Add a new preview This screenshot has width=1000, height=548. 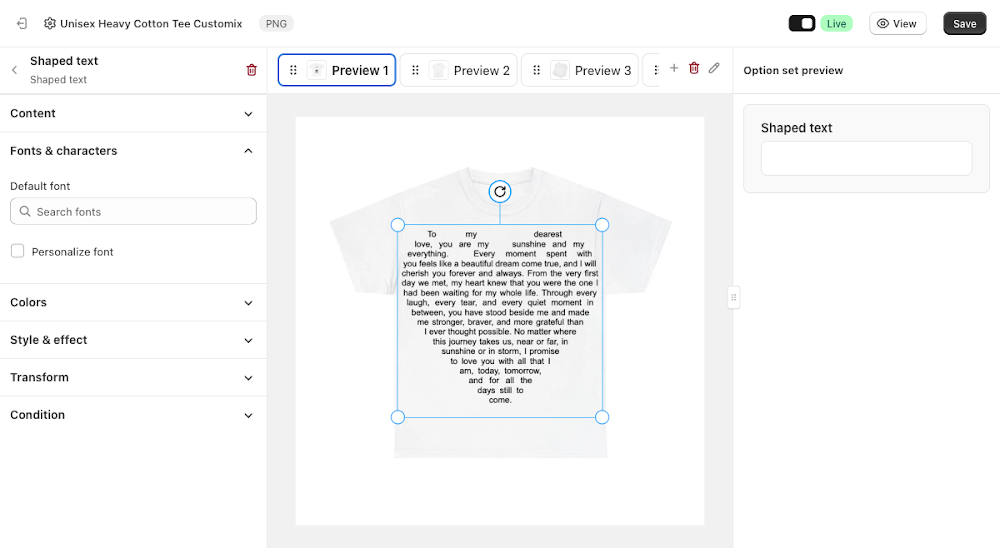click(673, 68)
